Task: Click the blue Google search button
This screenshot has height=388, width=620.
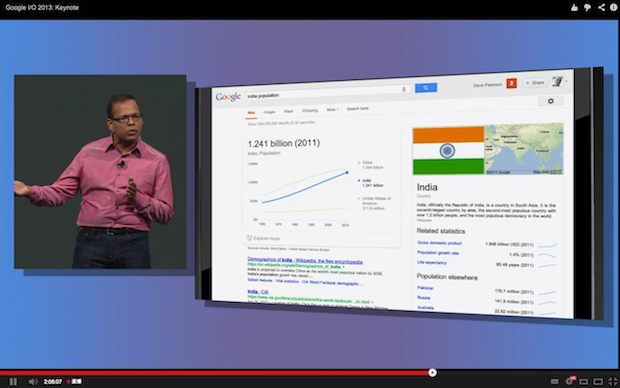Action: 426,88
